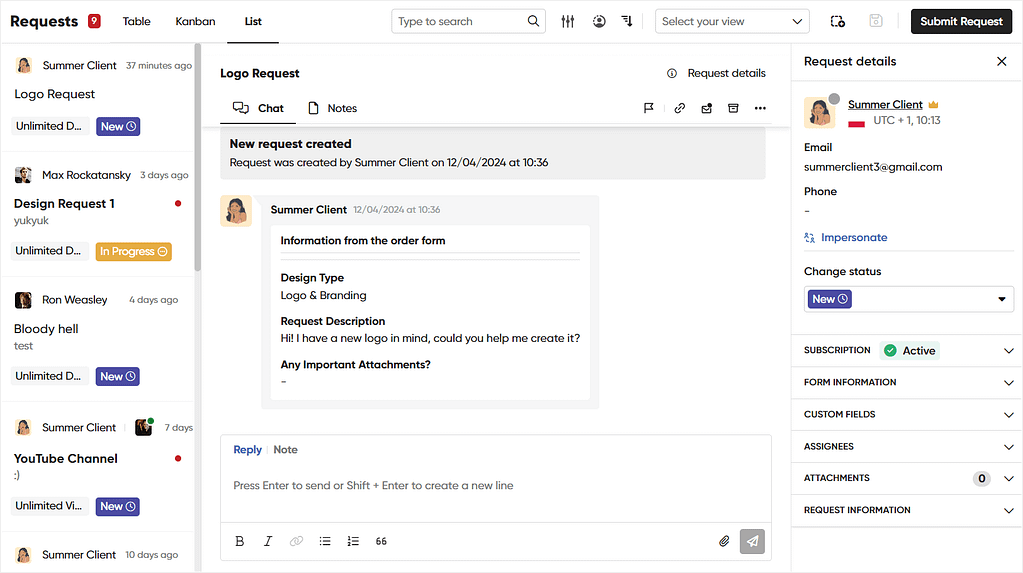This screenshot has height=573, width=1023.
Task: Insert a hyperlink in the reply editor
Action: click(x=296, y=541)
